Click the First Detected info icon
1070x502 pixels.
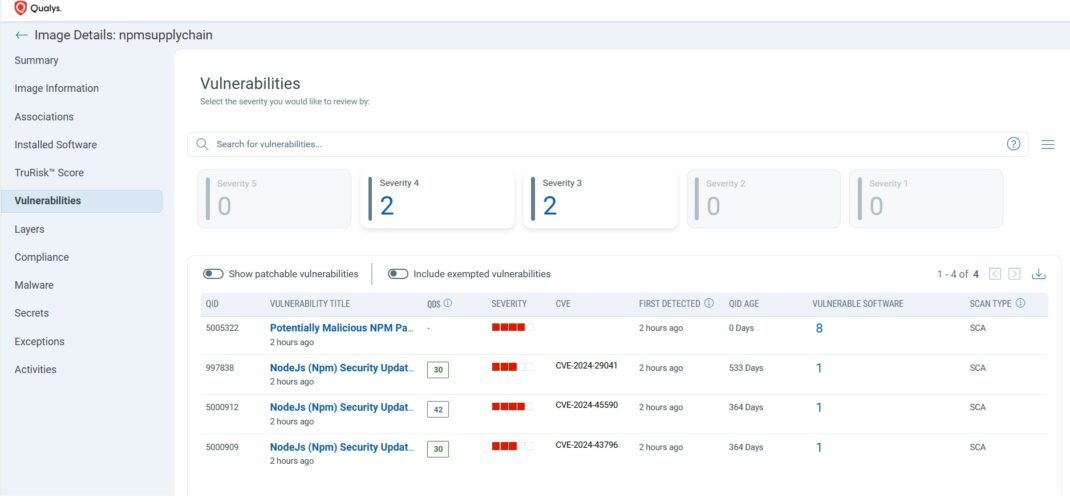[x=709, y=303]
